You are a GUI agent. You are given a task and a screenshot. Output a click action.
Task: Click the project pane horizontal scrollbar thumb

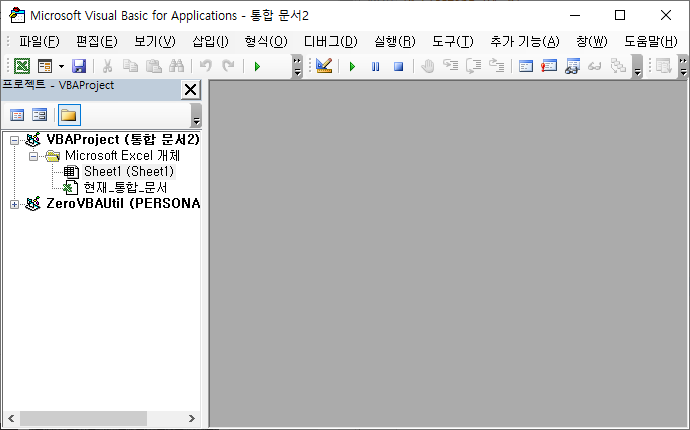[83, 419]
